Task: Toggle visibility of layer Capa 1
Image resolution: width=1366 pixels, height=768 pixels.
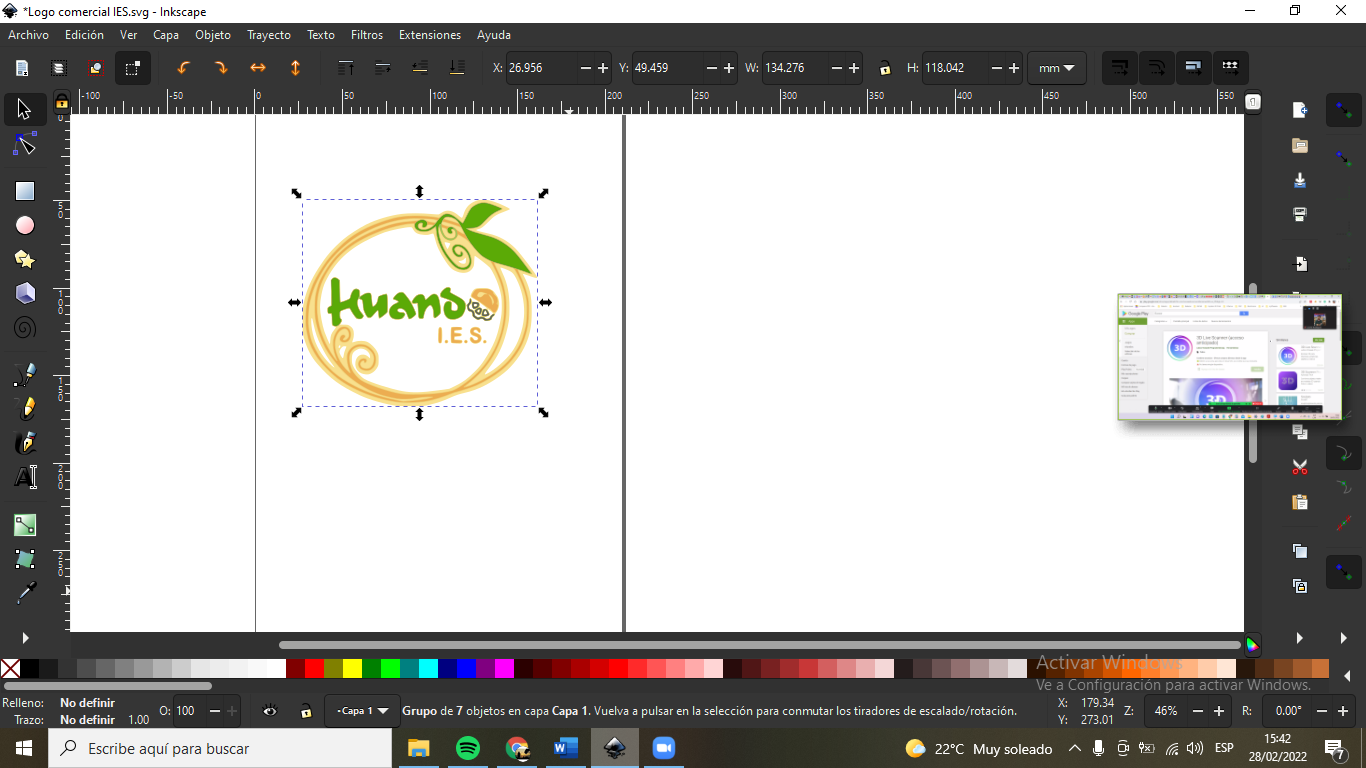Action: [x=270, y=711]
